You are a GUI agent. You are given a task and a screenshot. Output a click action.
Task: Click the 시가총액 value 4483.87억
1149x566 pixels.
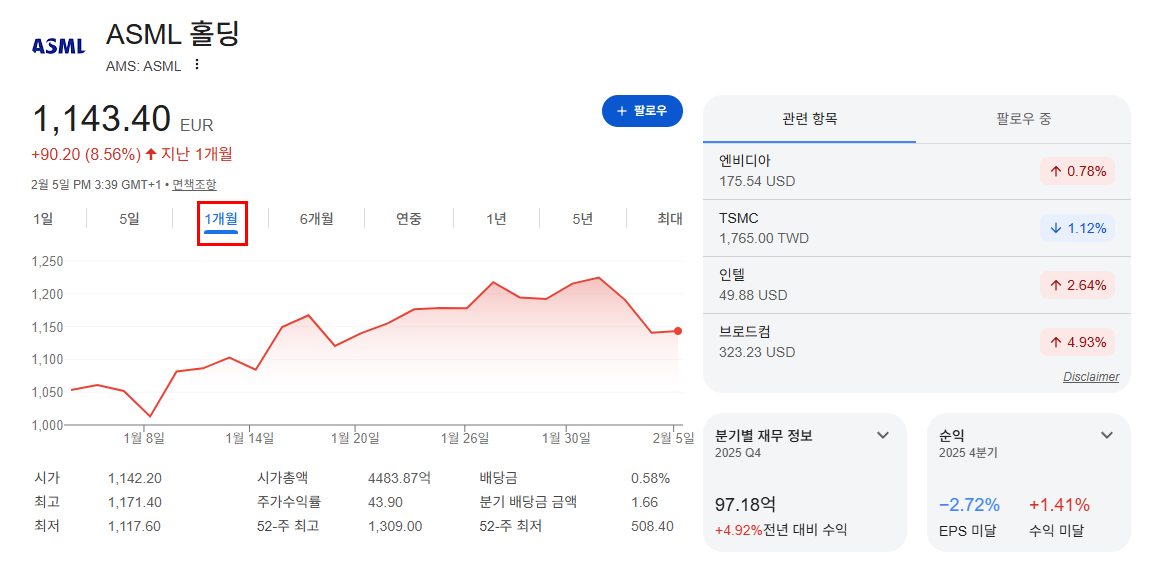[x=399, y=479]
